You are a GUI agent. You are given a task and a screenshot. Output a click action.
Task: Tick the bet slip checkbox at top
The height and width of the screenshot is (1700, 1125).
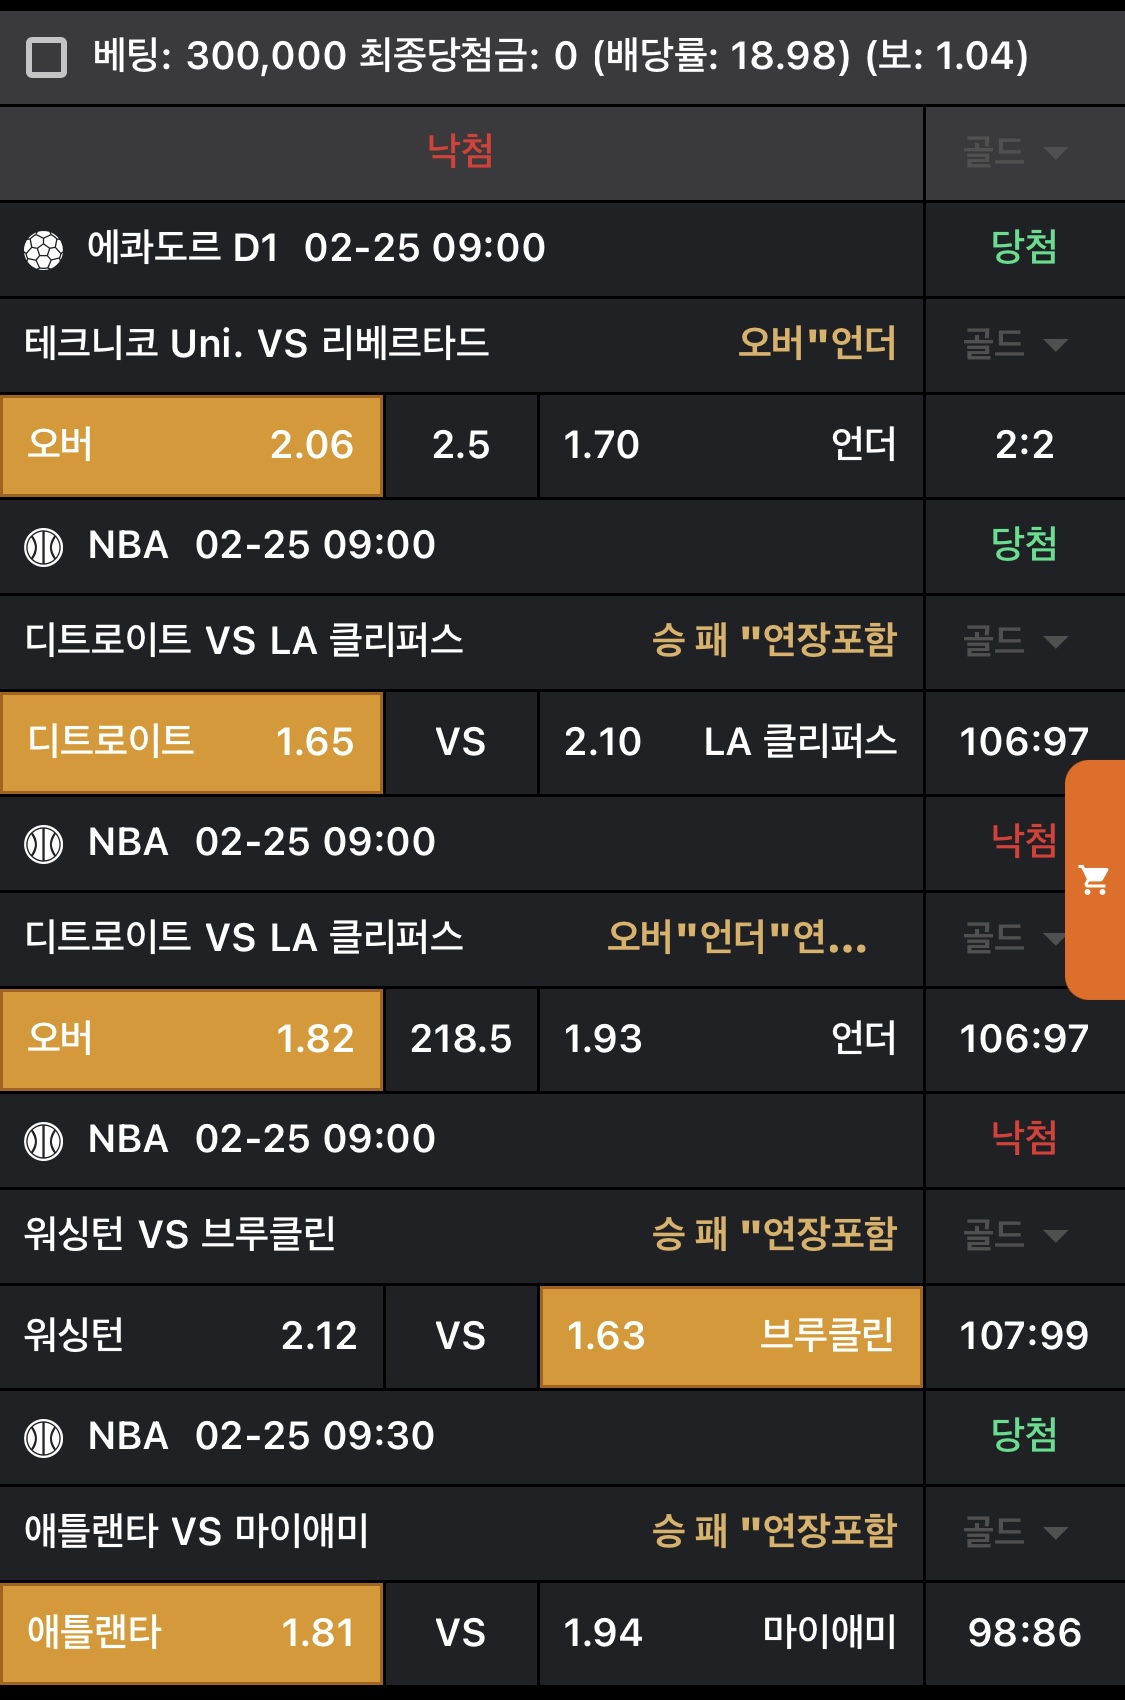[x=46, y=57]
